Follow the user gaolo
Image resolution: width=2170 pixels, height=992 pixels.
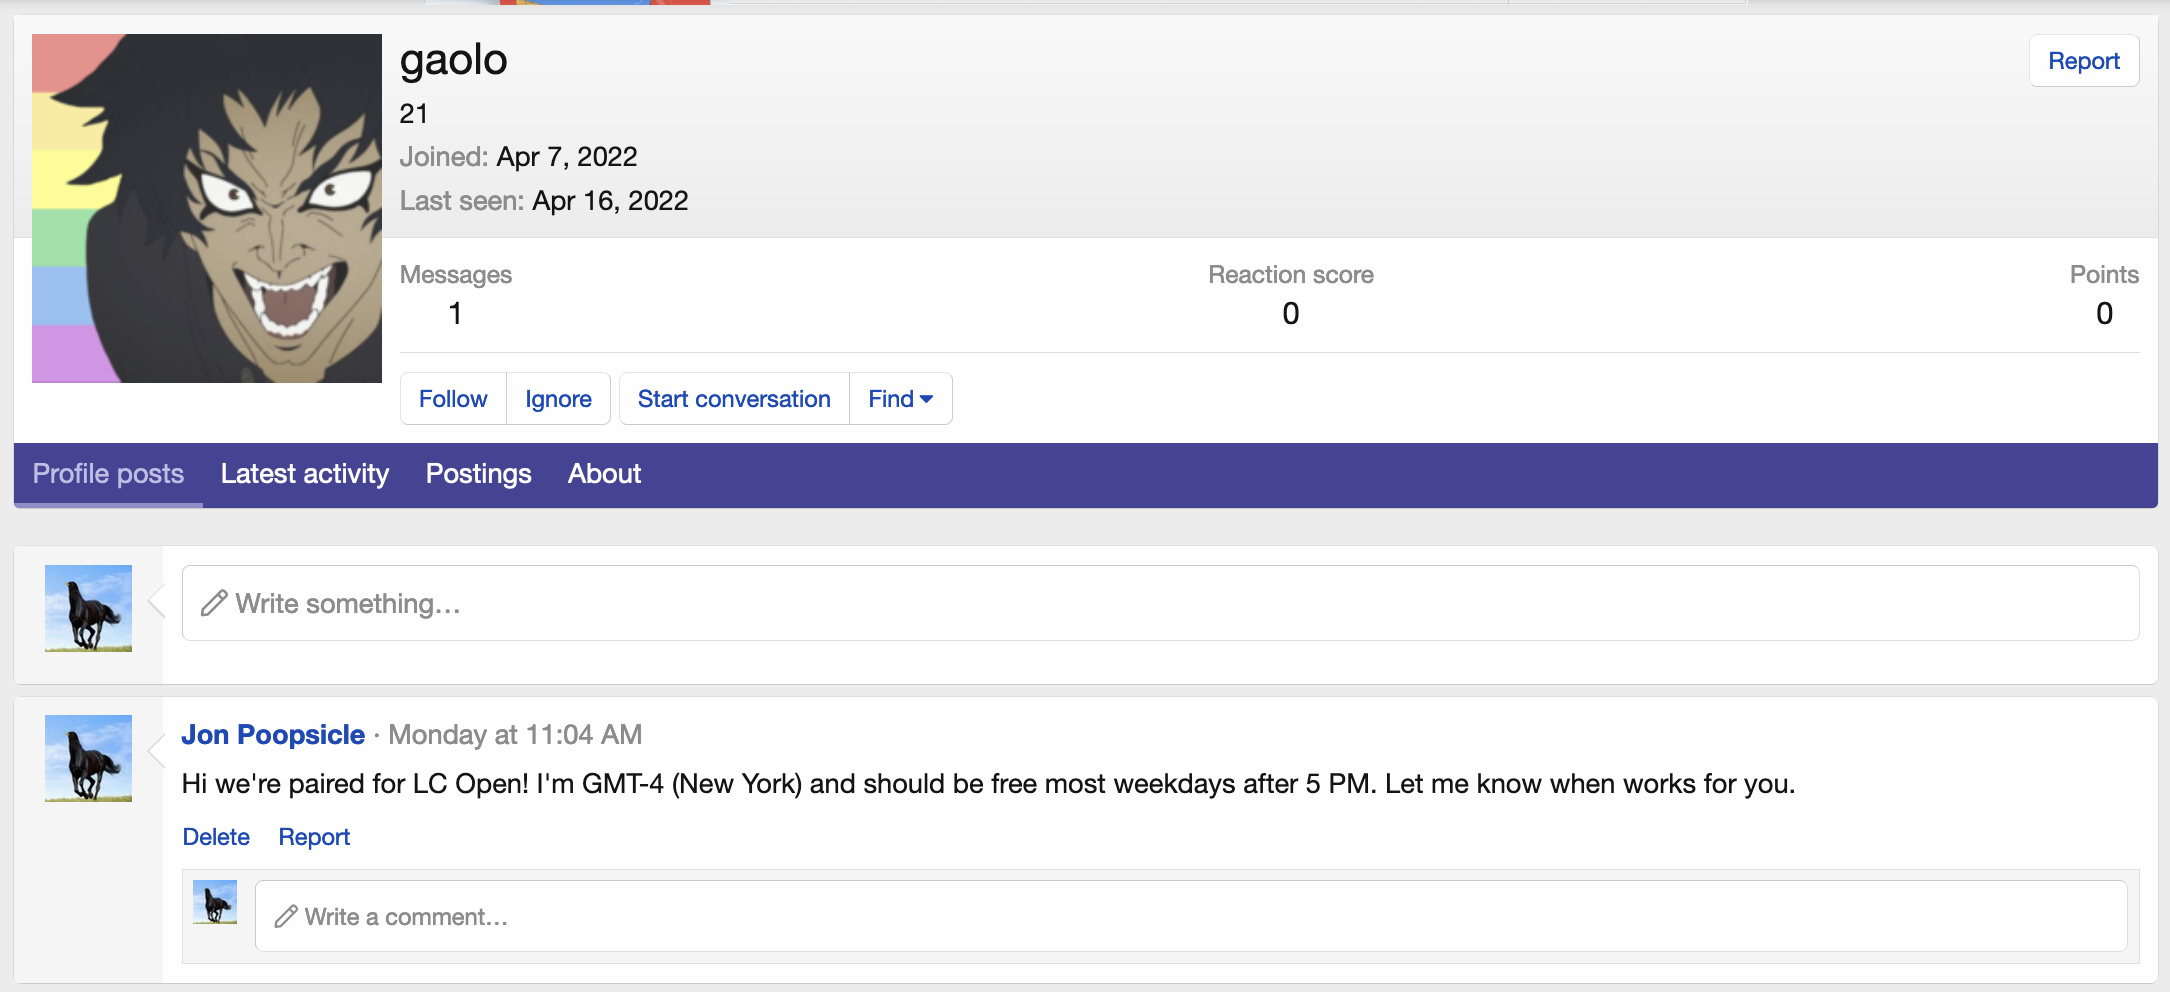(x=453, y=399)
